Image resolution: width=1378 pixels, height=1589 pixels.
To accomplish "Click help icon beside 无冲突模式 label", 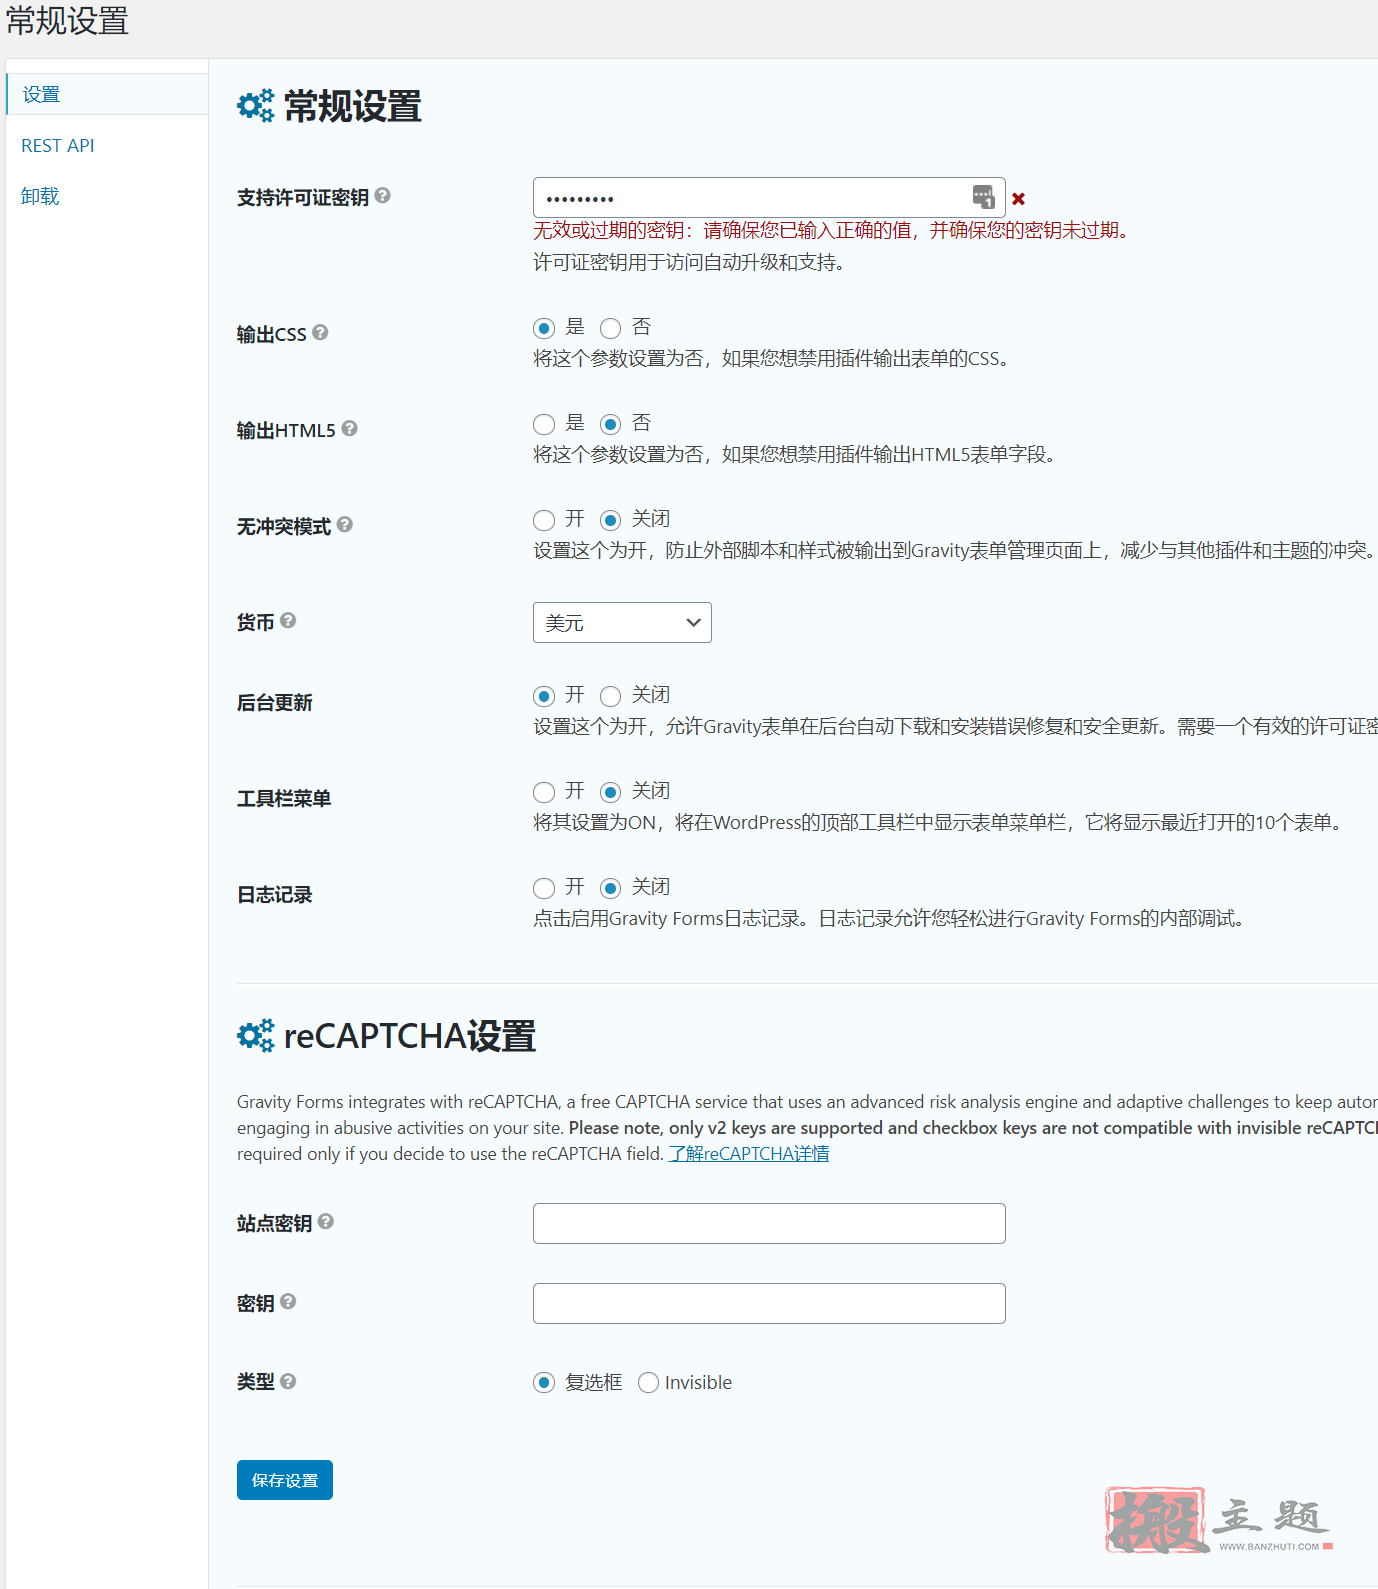I will tap(344, 524).
